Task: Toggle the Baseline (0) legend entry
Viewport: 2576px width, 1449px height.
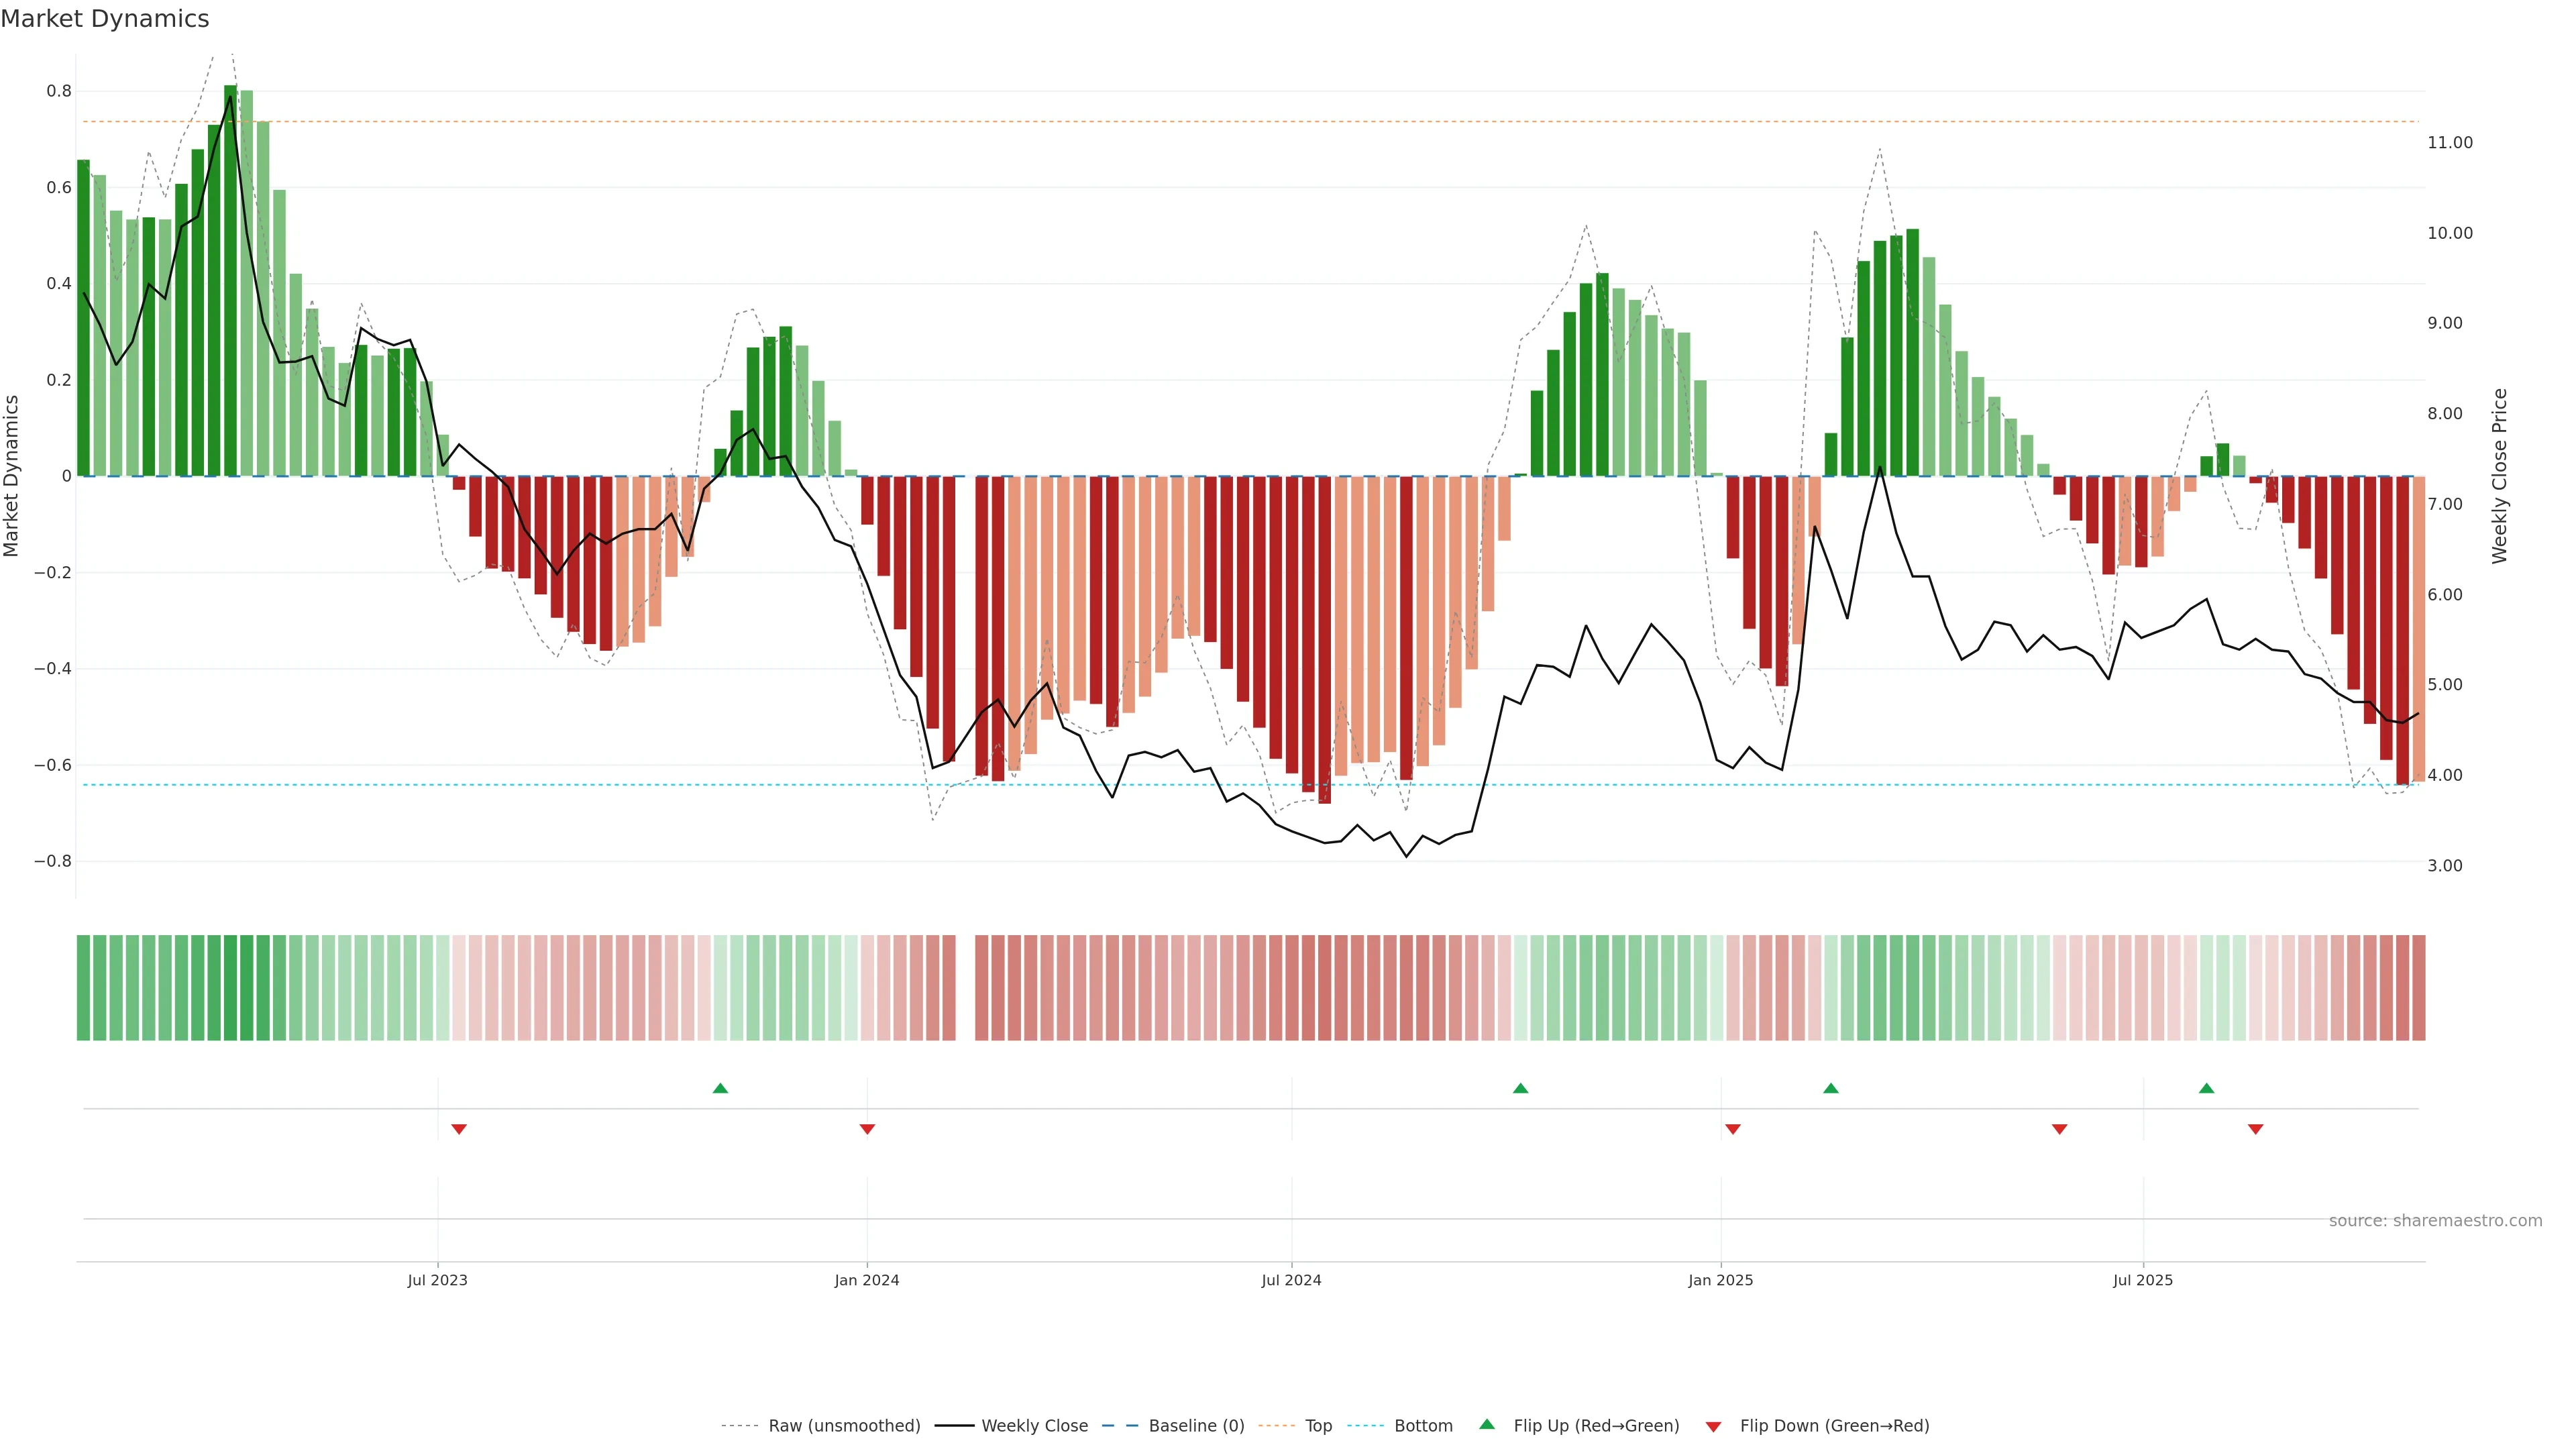Action: pos(1196,1426)
